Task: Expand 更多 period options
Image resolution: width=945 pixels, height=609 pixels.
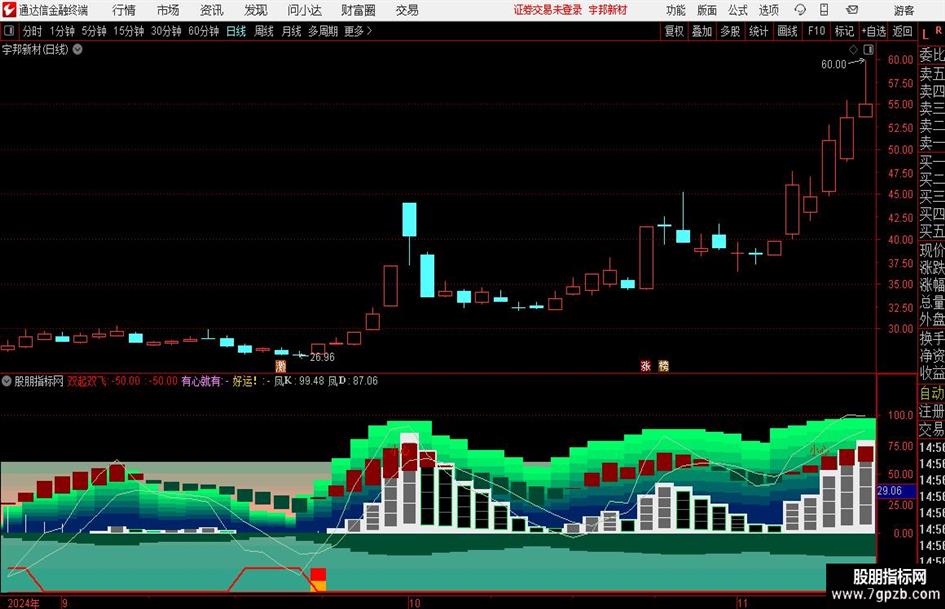Action: (358, 31)
